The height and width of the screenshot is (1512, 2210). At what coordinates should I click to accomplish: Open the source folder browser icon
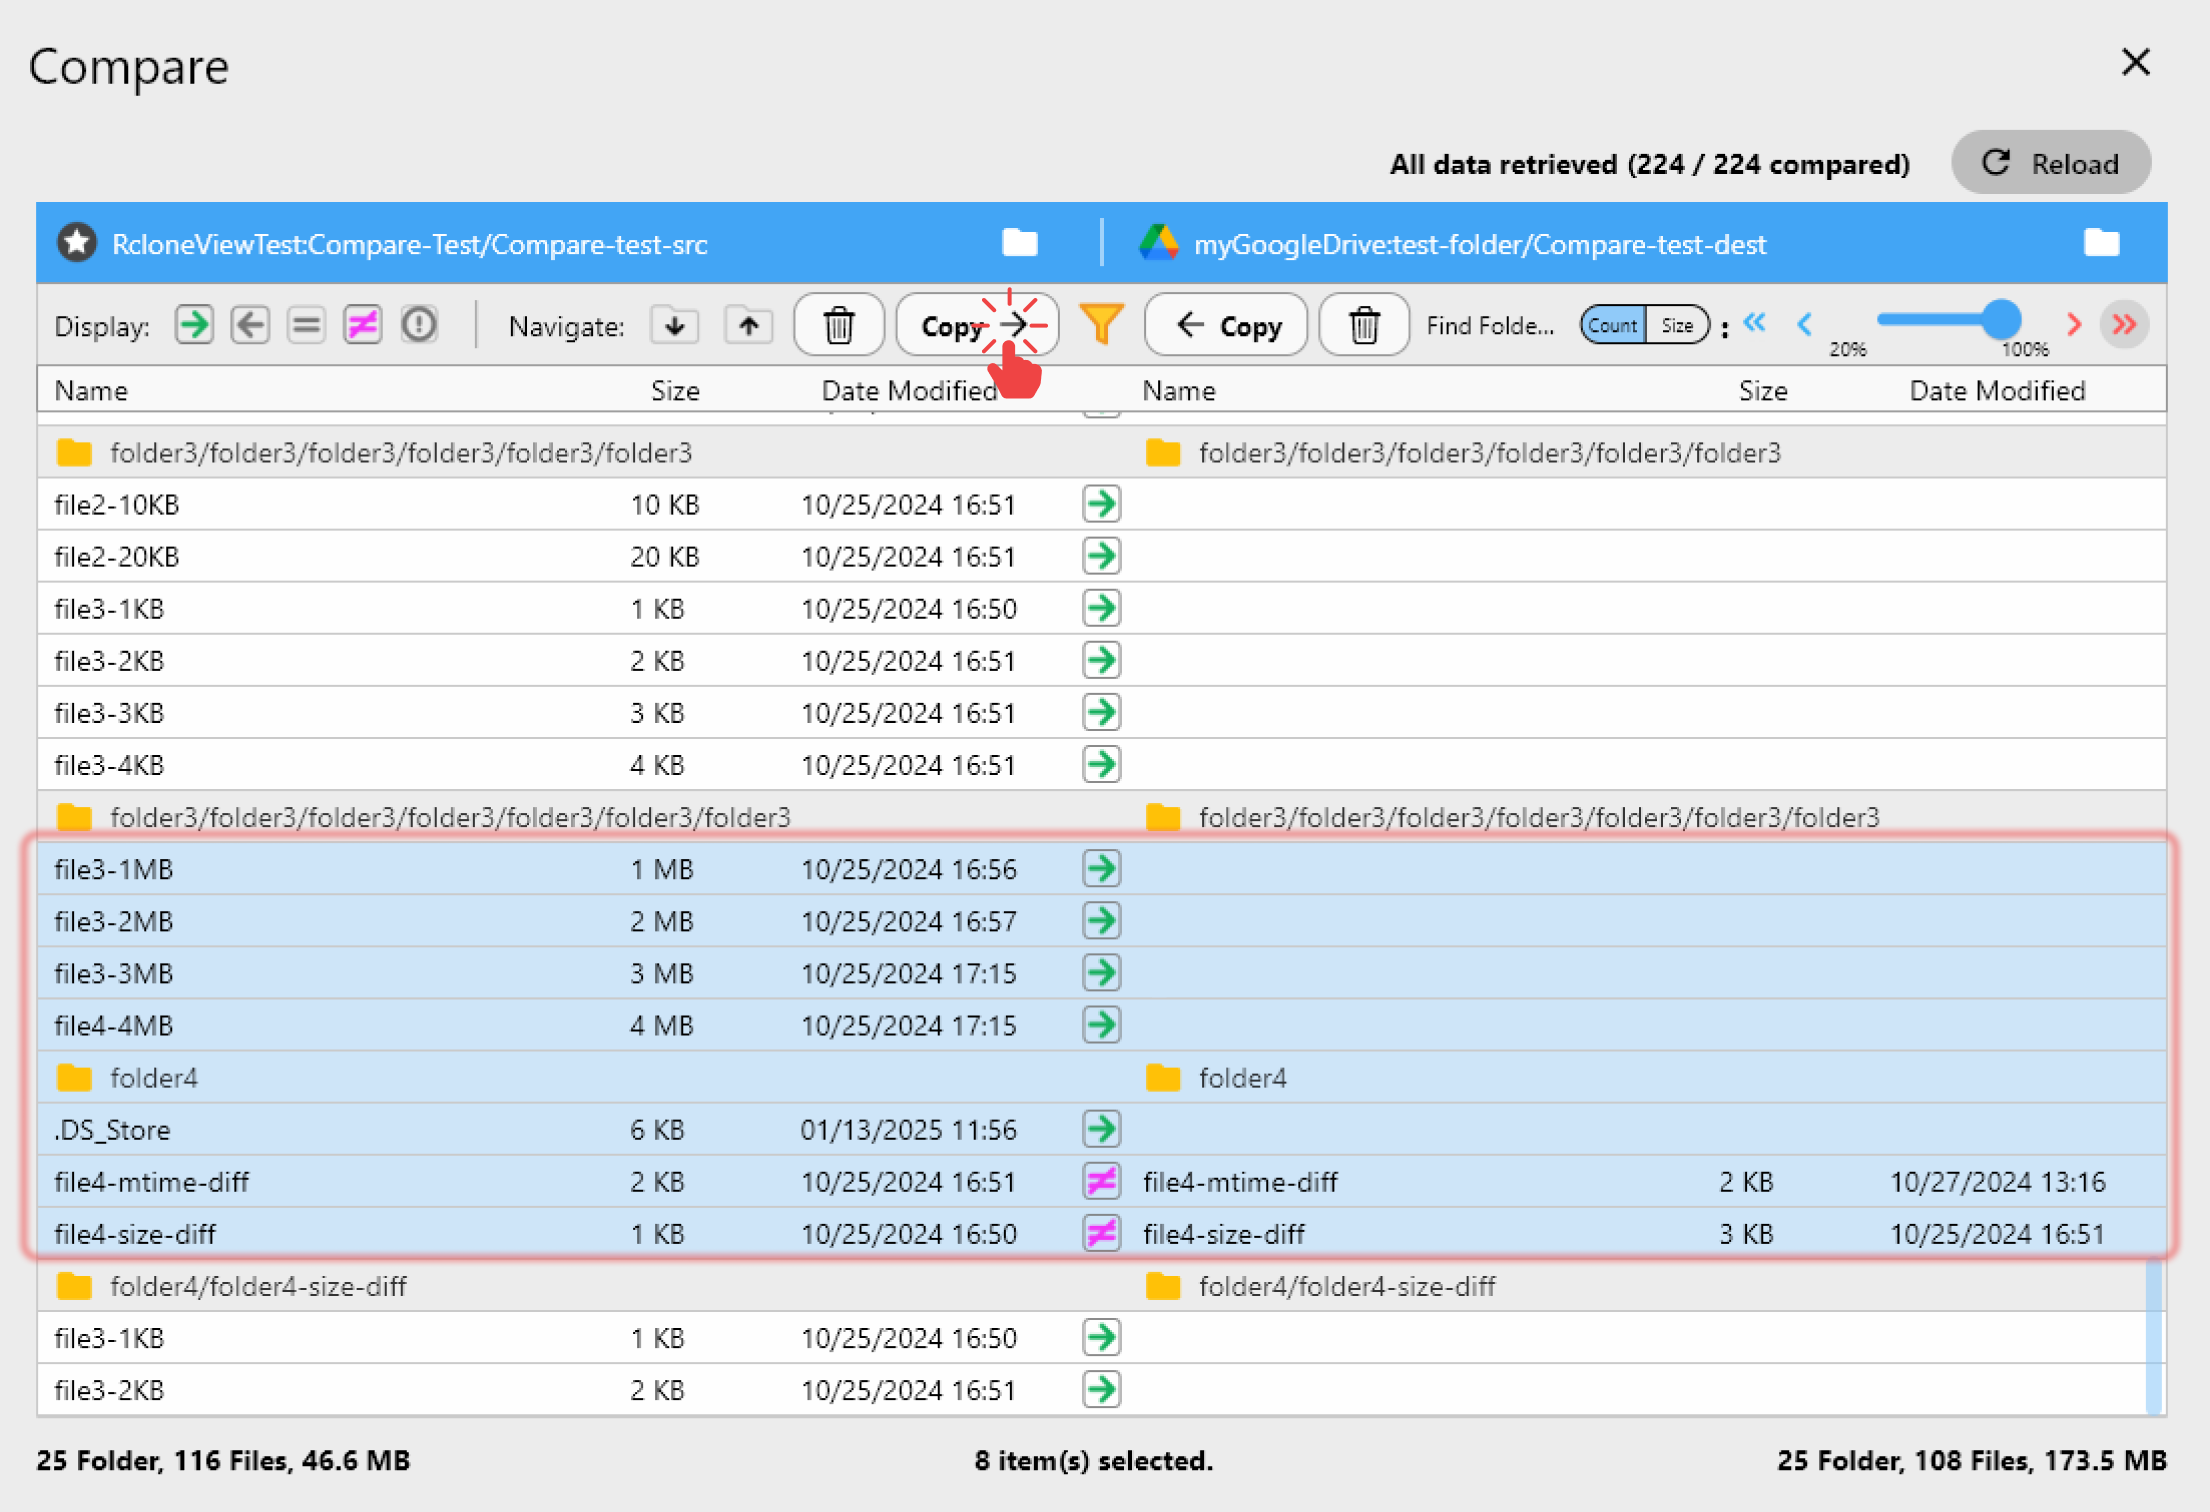1019,243
